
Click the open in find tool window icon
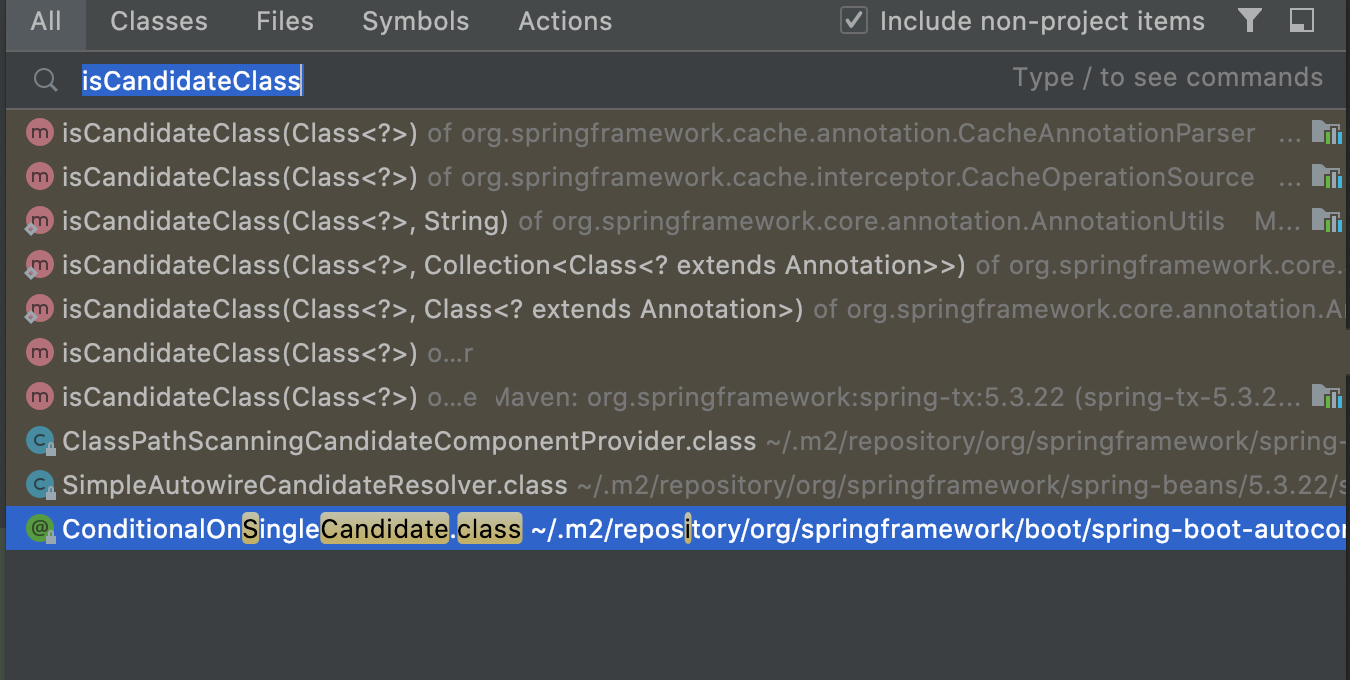(x=1301, y=21)
